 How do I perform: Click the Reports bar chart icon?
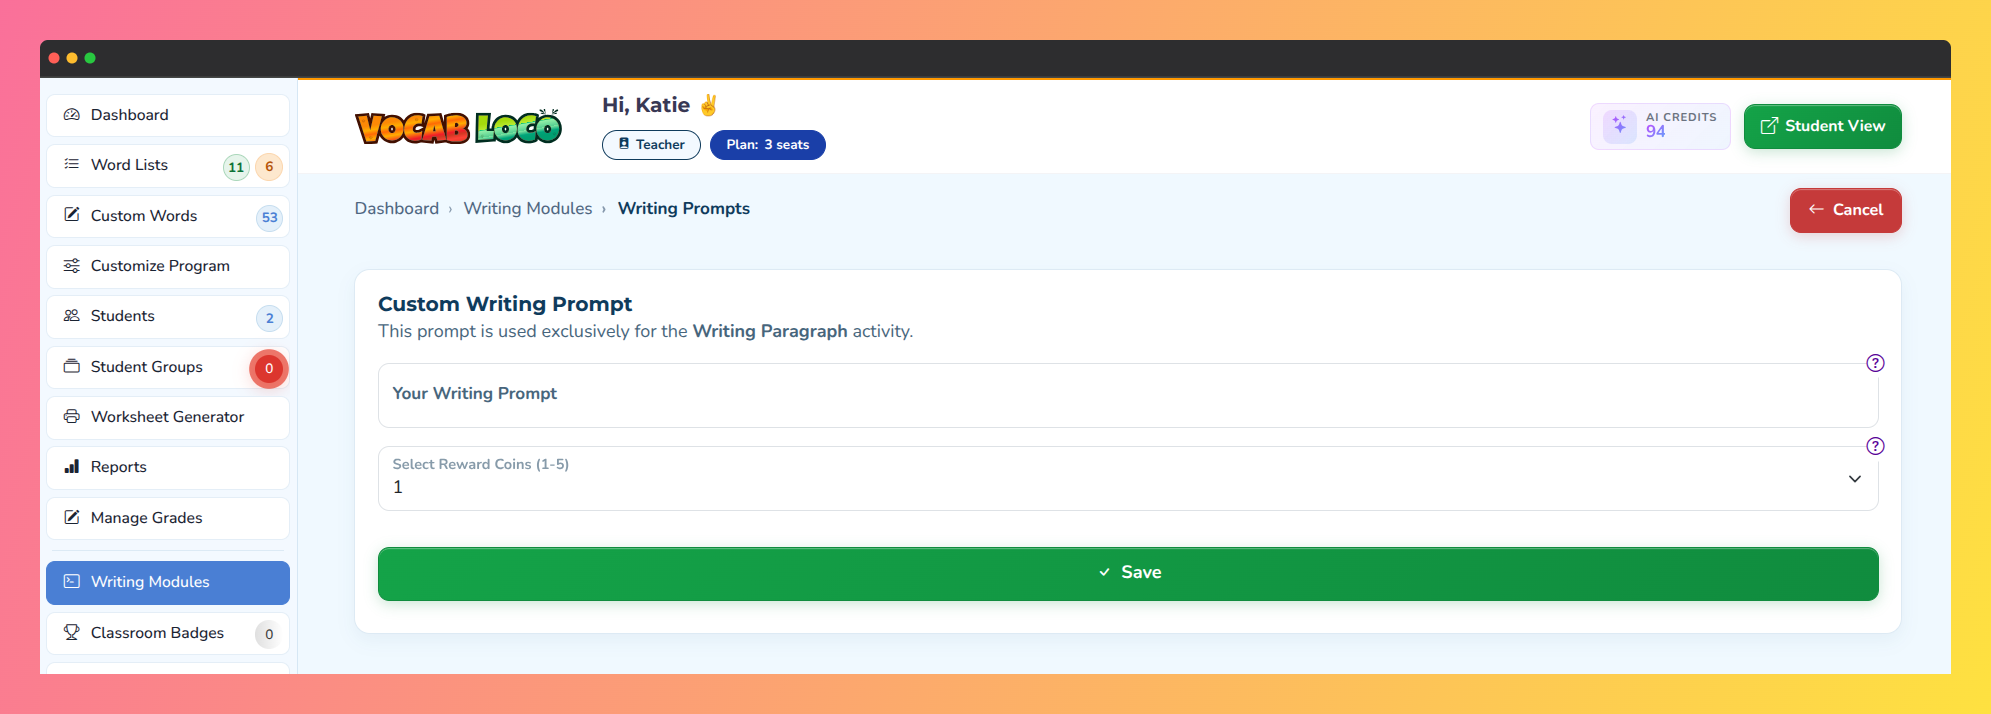point(72,467)
